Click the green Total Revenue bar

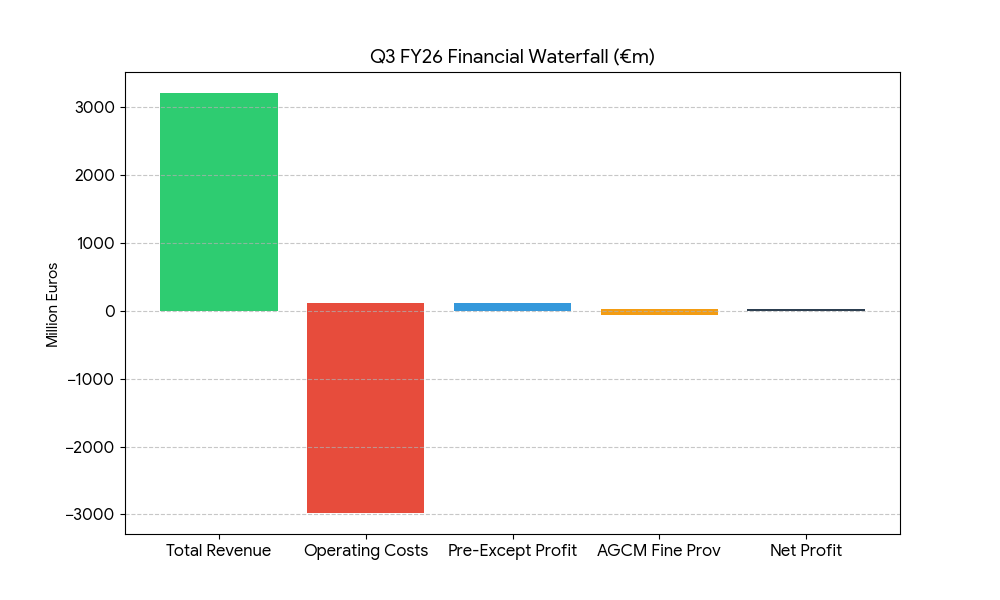pos(219,202)
